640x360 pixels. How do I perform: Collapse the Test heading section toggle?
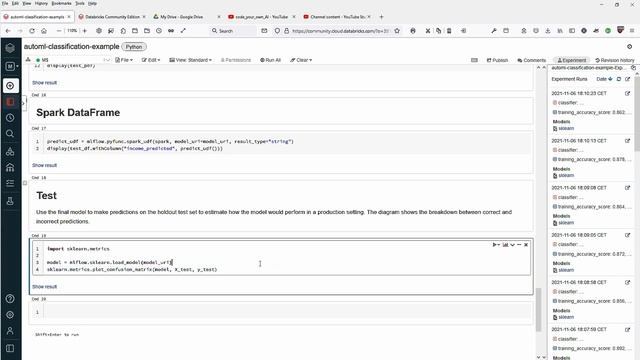(x=25, y=183)
